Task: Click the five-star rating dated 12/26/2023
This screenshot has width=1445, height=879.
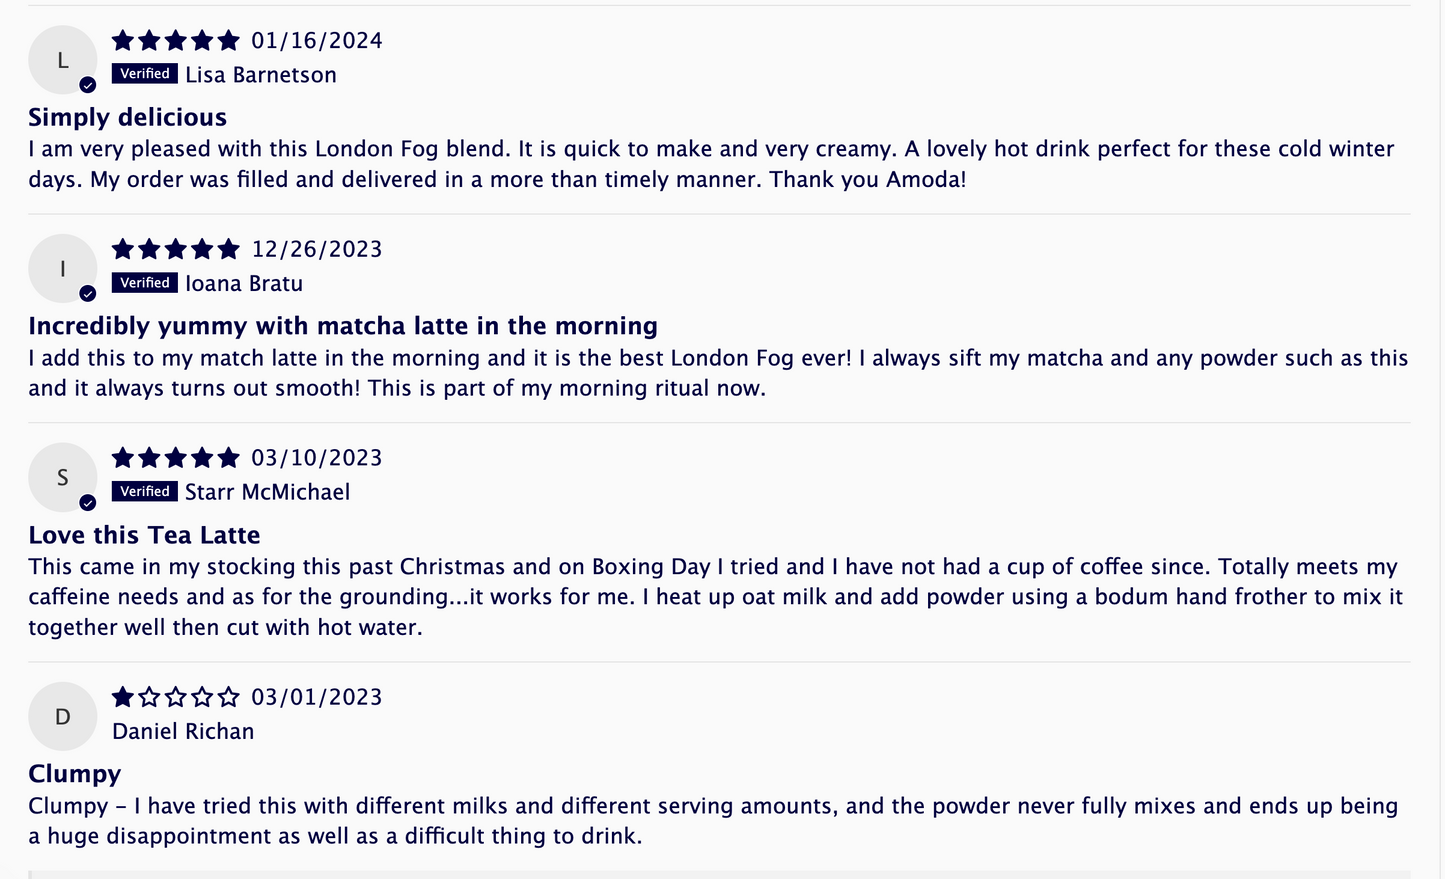Action: point(176,249)
